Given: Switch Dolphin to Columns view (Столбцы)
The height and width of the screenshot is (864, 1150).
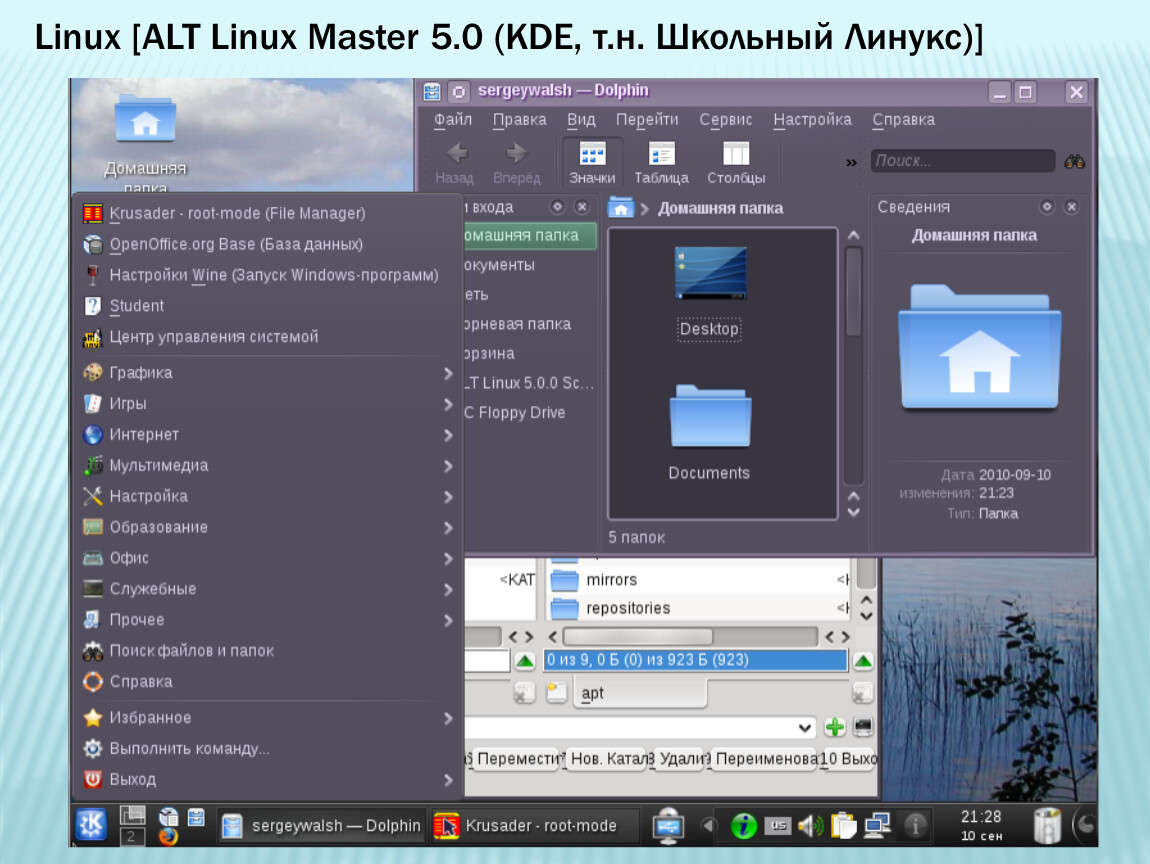Looking at the screenshot, I should click(736, 162).
